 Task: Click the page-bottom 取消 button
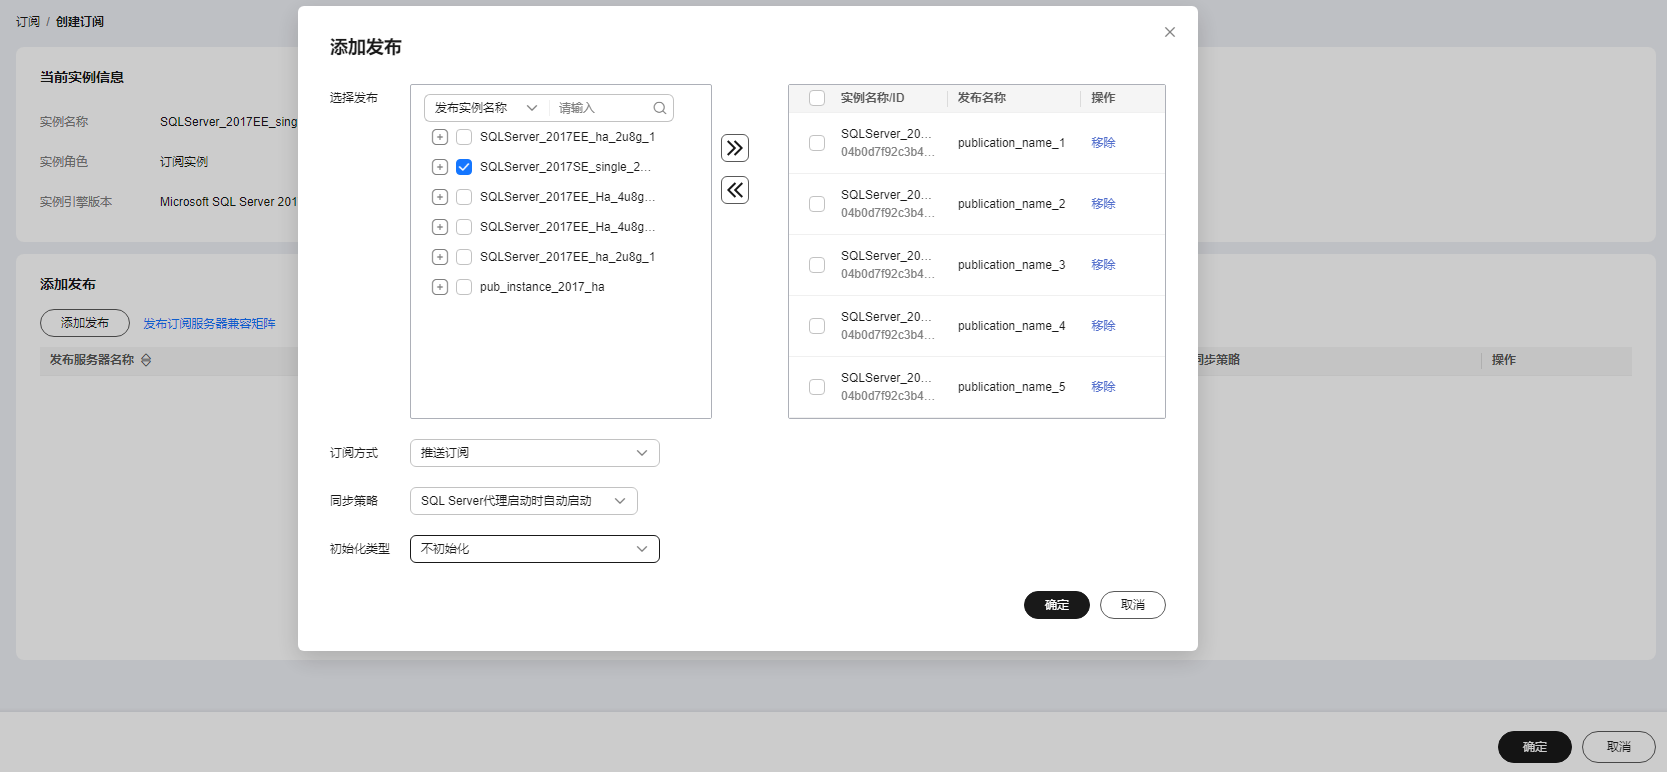(x=1619, y=747)
